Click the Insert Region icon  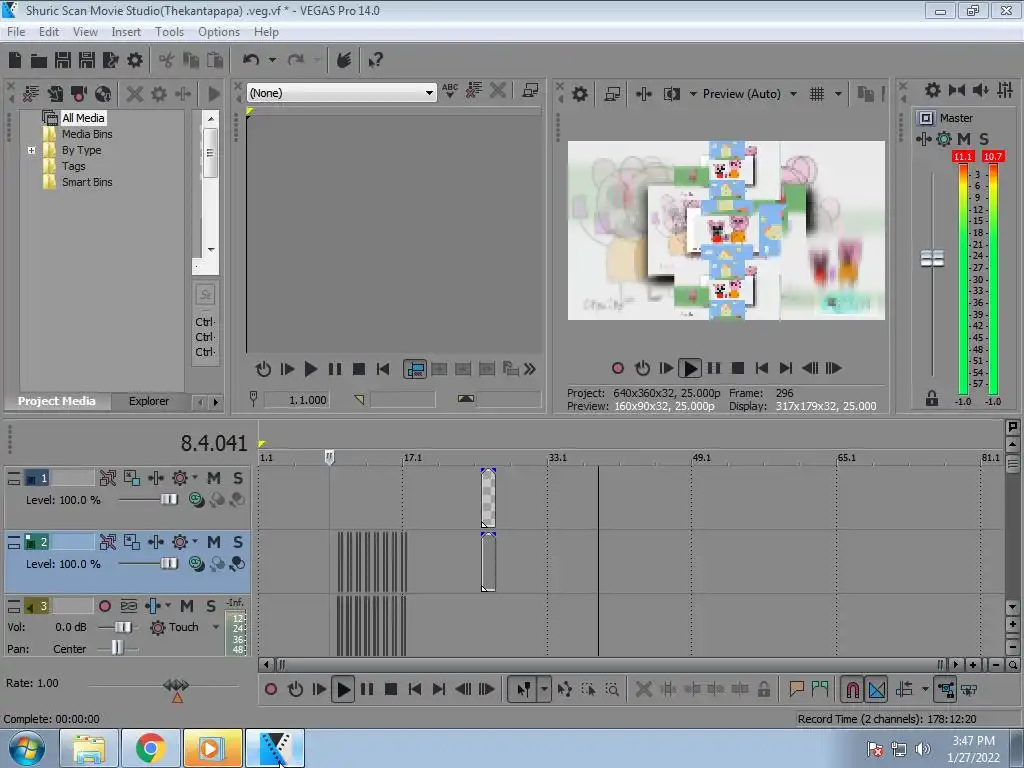click(x=820, y=689)
